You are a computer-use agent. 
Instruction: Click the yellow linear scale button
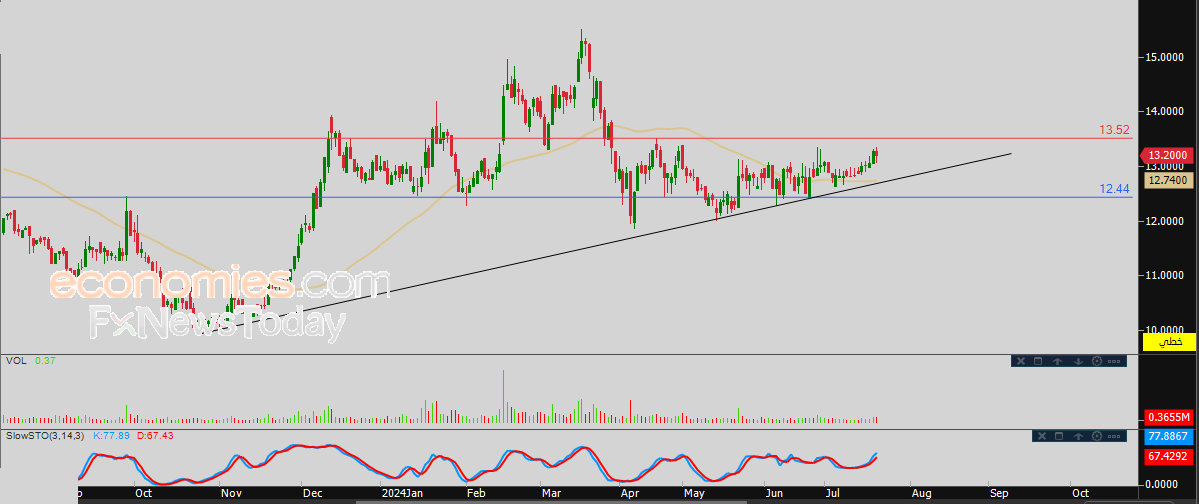pos(1168,342)
